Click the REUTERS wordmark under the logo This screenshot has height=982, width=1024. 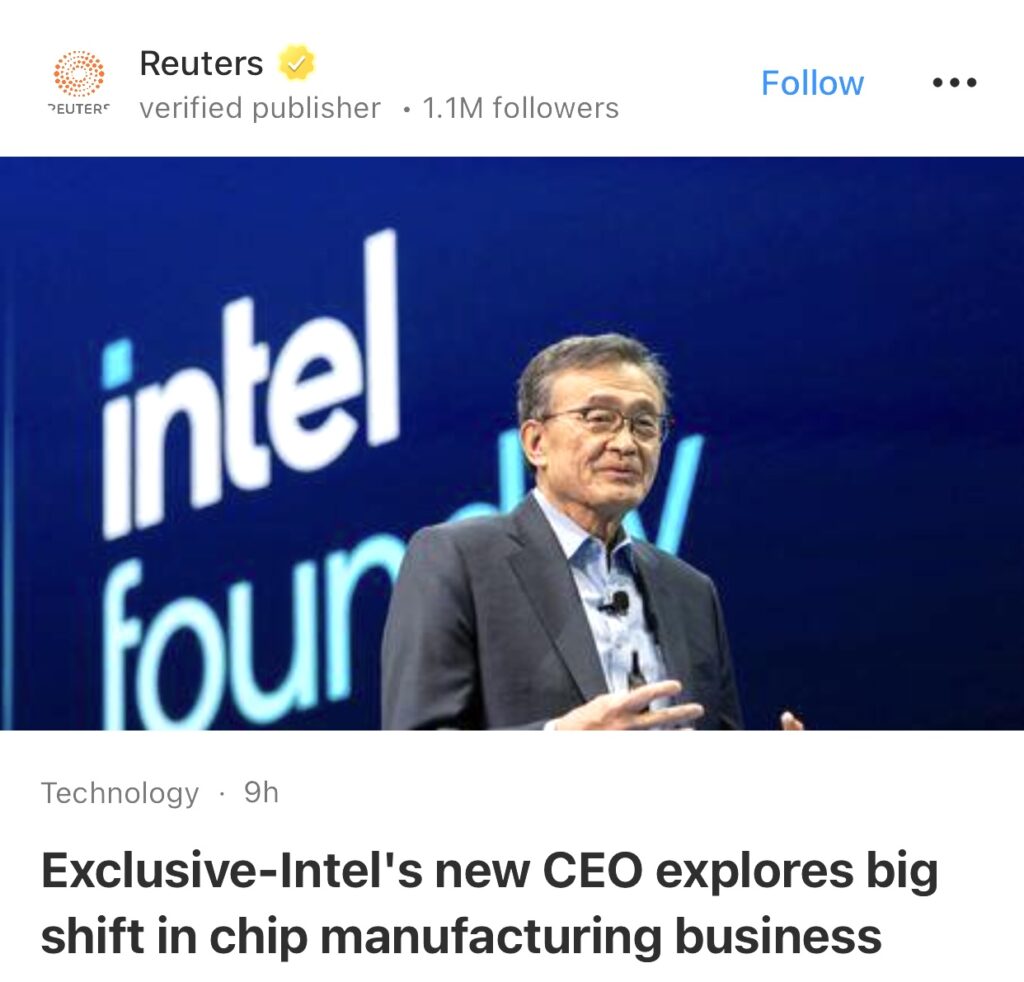(x=78, y=108)
